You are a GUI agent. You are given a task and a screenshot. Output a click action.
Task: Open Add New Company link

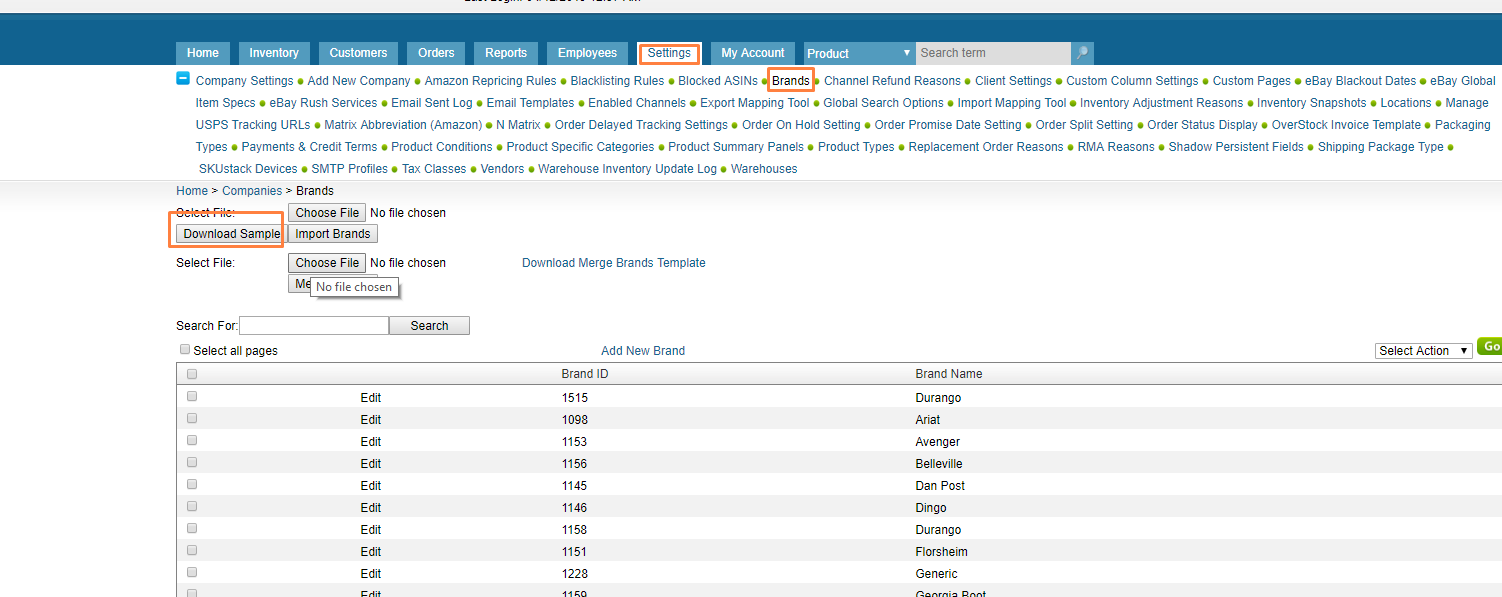click(x=359, y=81)
